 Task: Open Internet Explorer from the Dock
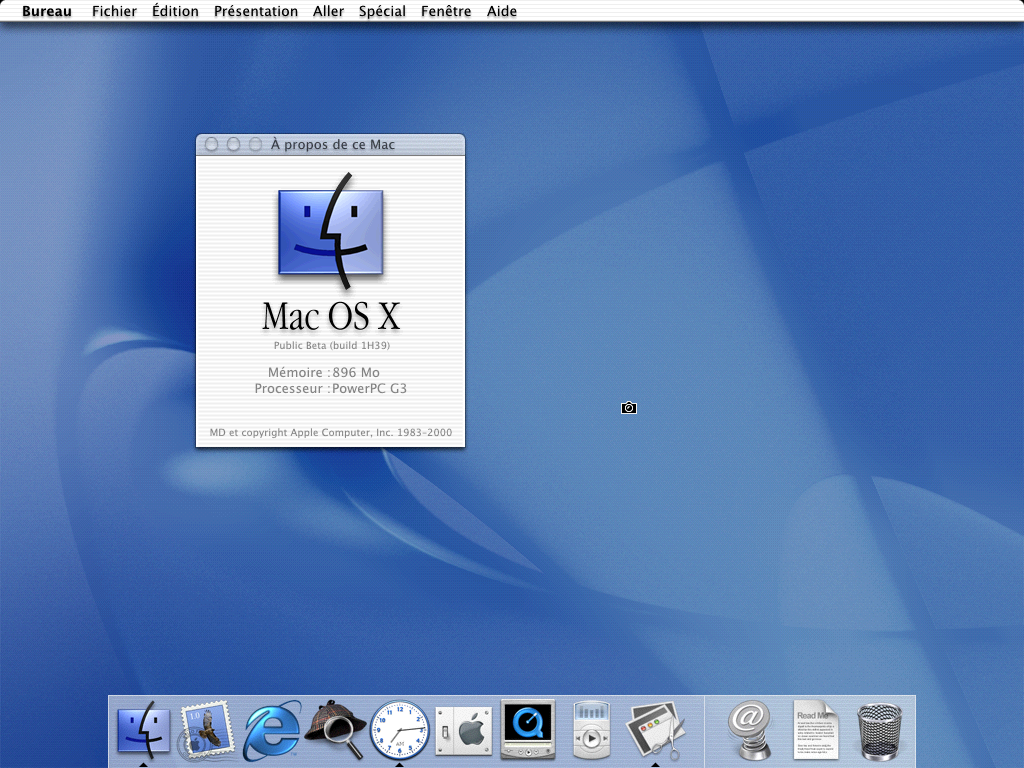272,730
